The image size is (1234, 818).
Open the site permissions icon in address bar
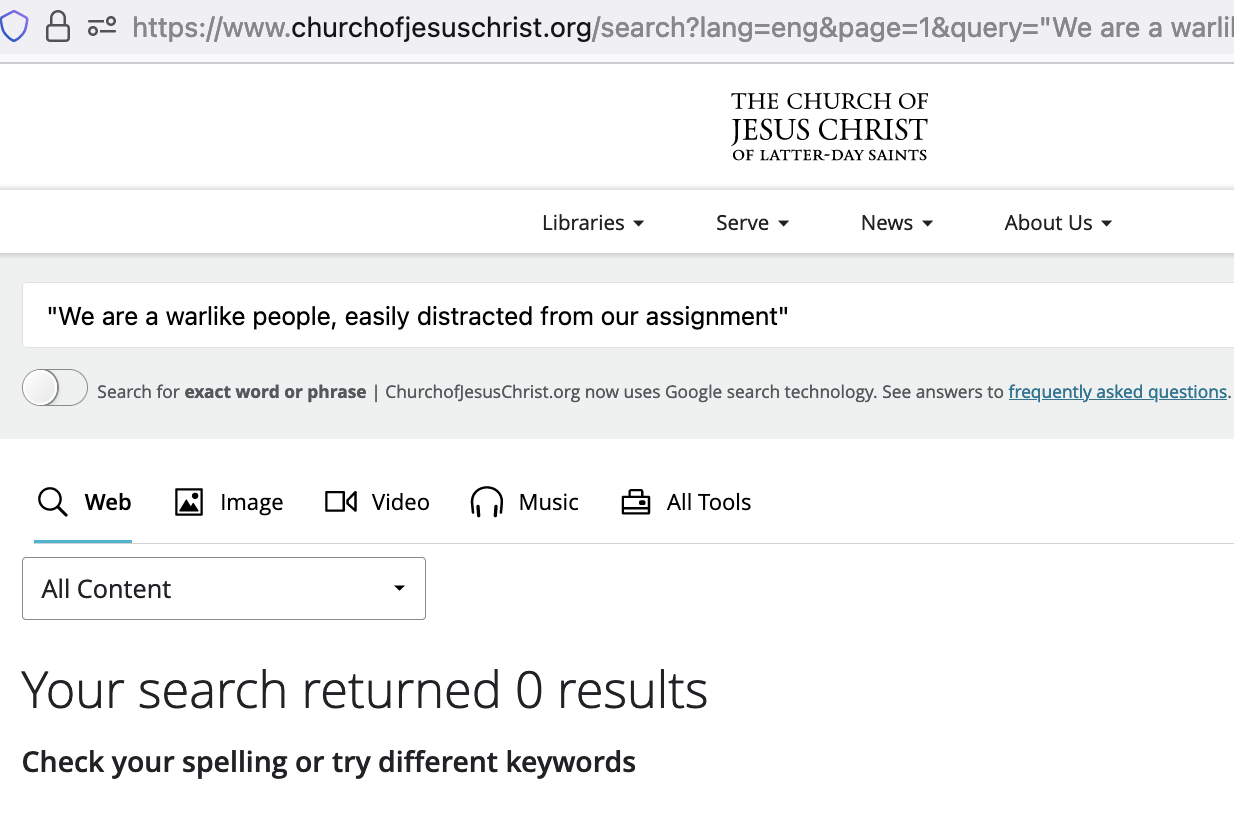pos(102,27)
